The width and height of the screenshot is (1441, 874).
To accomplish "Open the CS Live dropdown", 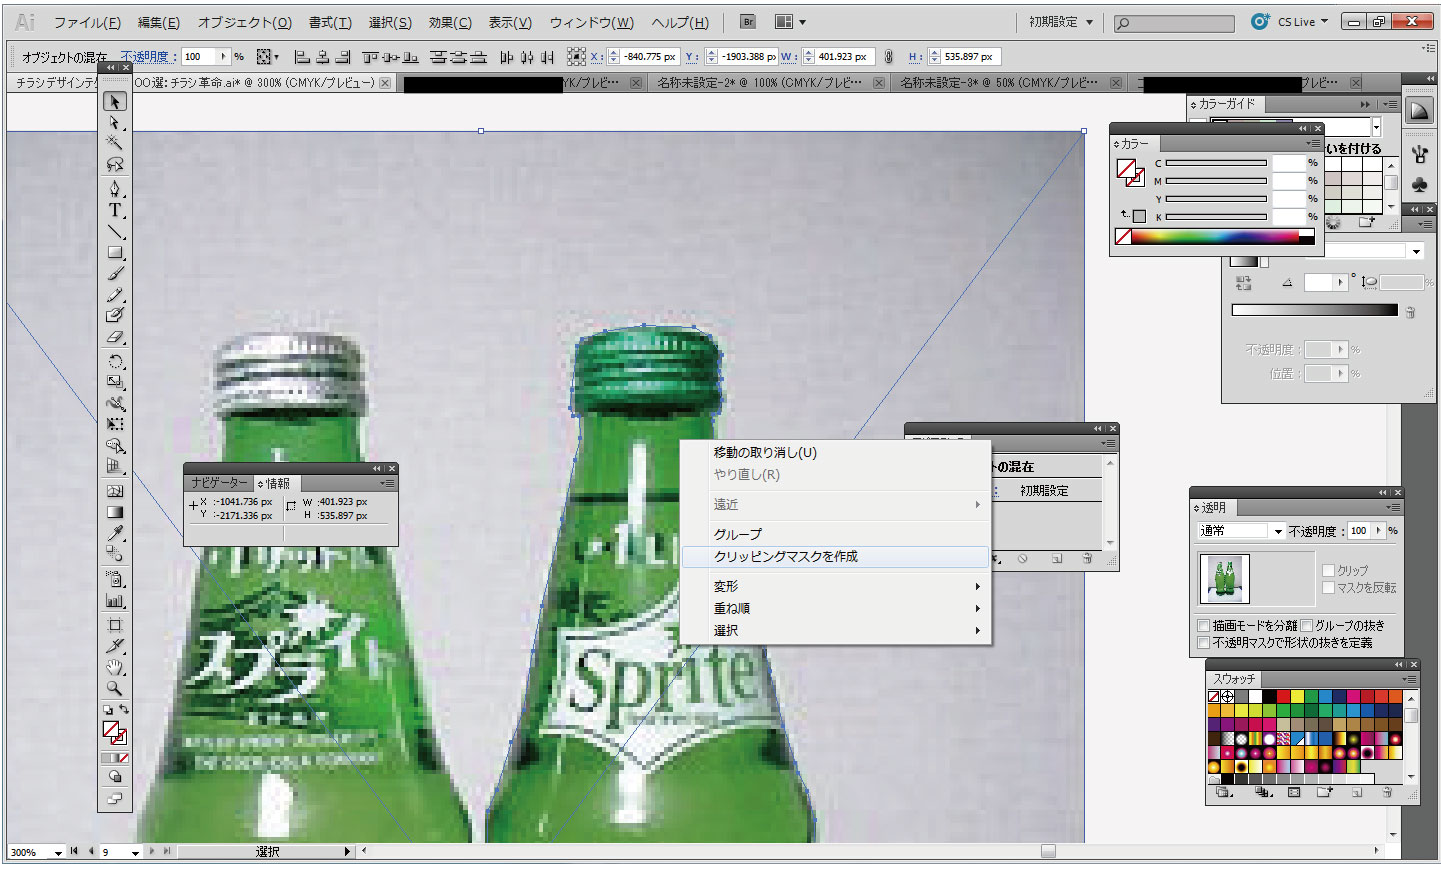I will pyautogui.click(x=1302, y=21).
